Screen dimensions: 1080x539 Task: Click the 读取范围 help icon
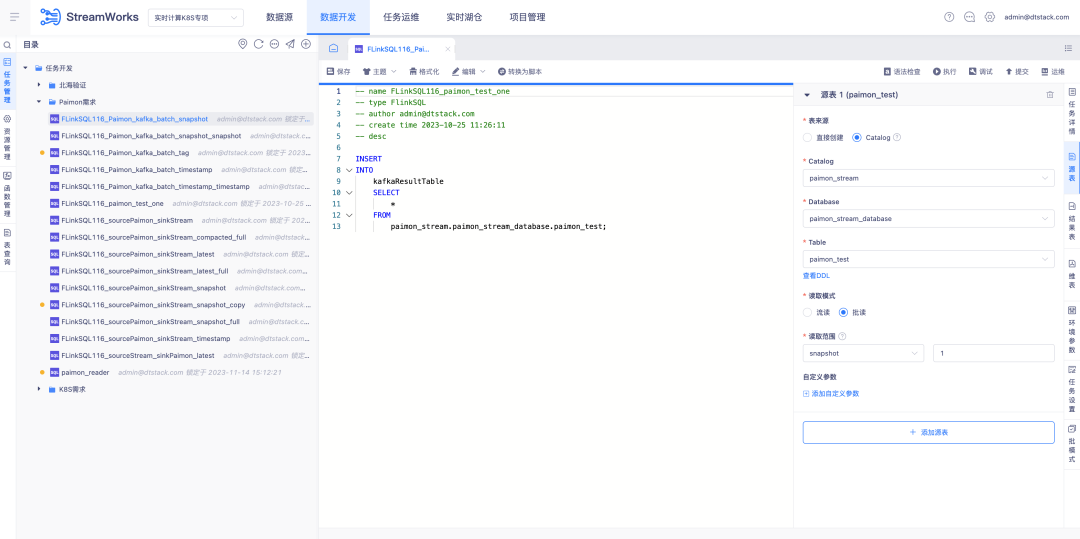842,337
